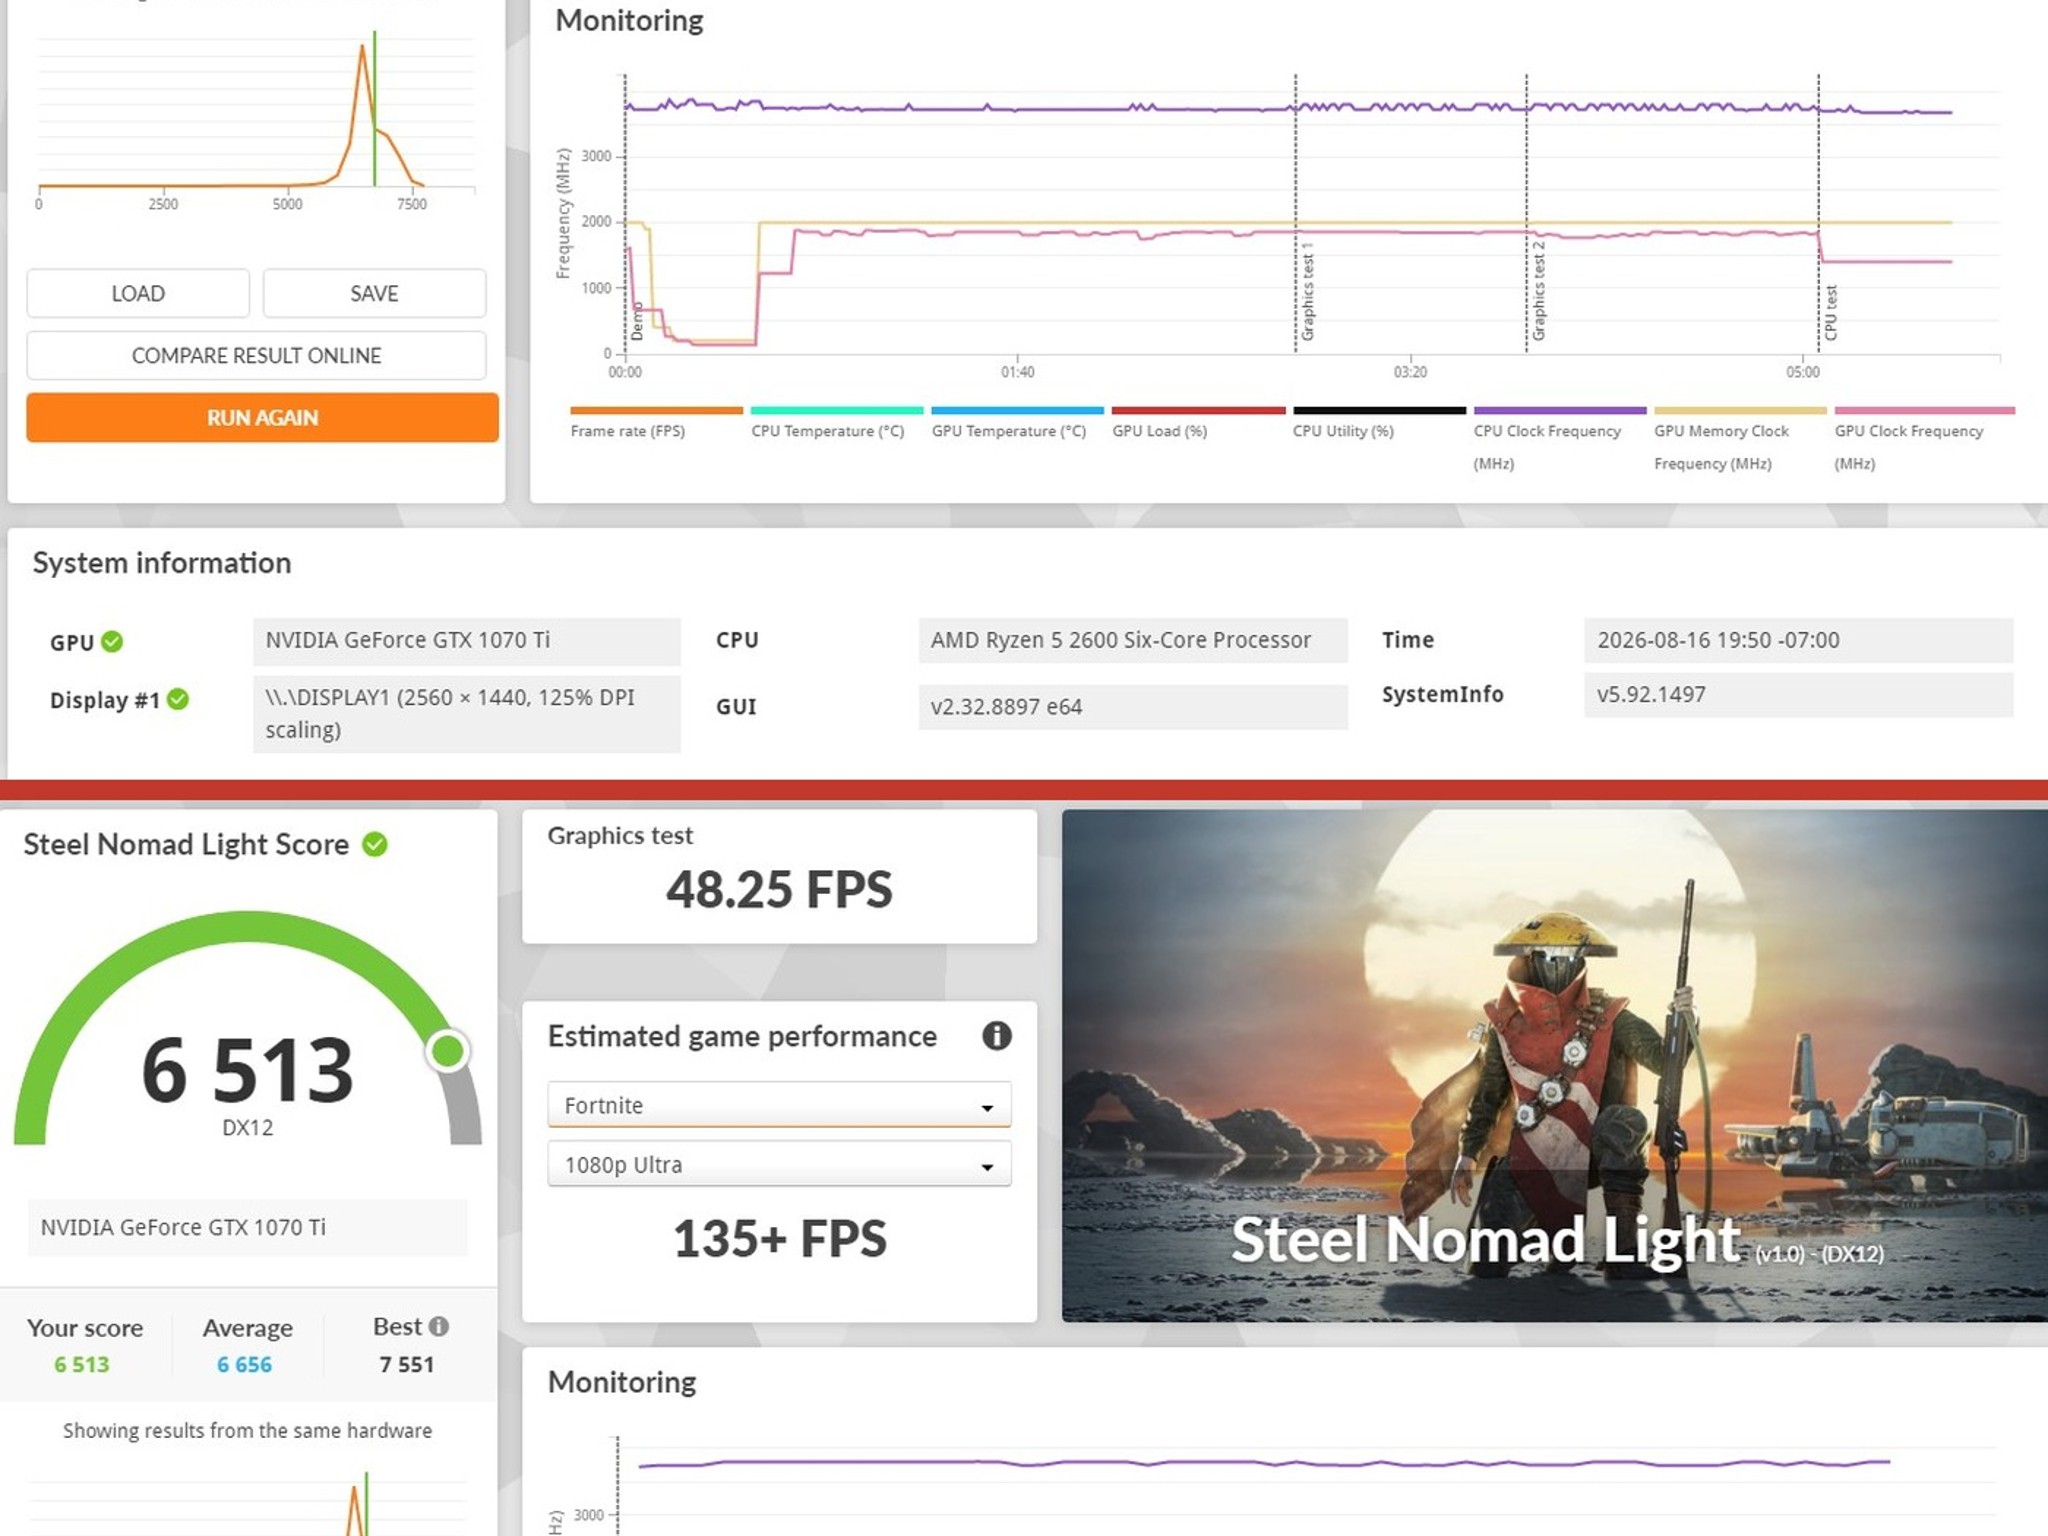Click the Time value 2026-08-16 19:50
The image size is (2048, 1536).
point(1798,641)
